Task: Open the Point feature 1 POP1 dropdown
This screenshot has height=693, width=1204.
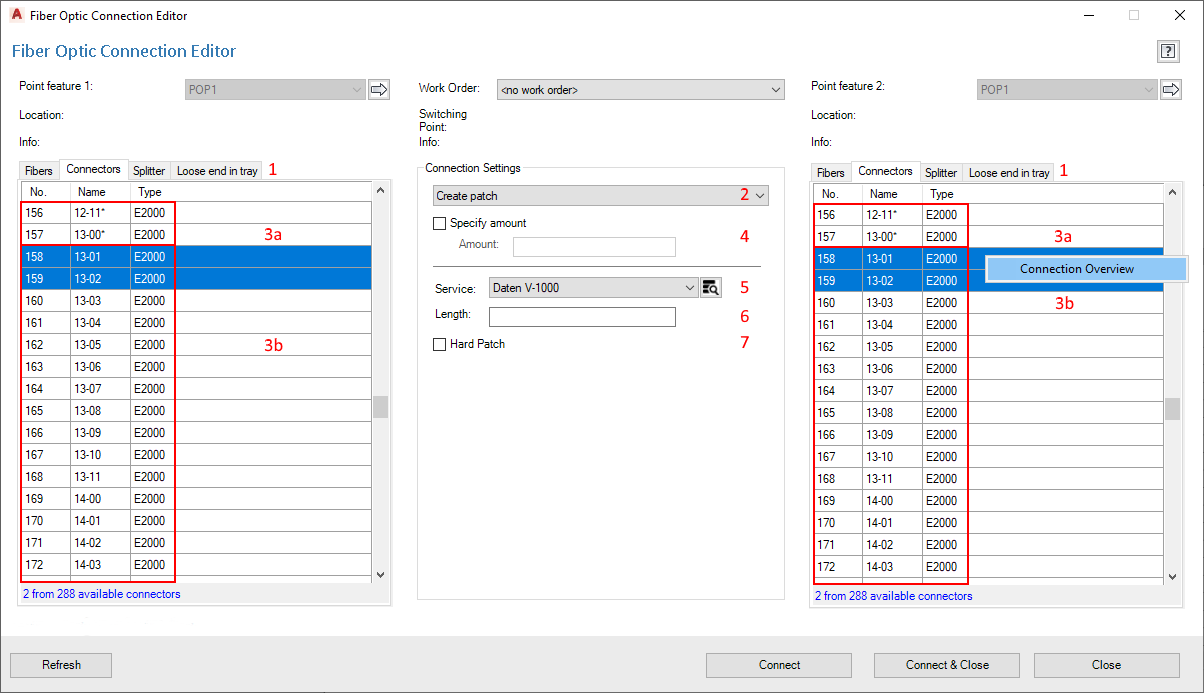Action: 275,90
